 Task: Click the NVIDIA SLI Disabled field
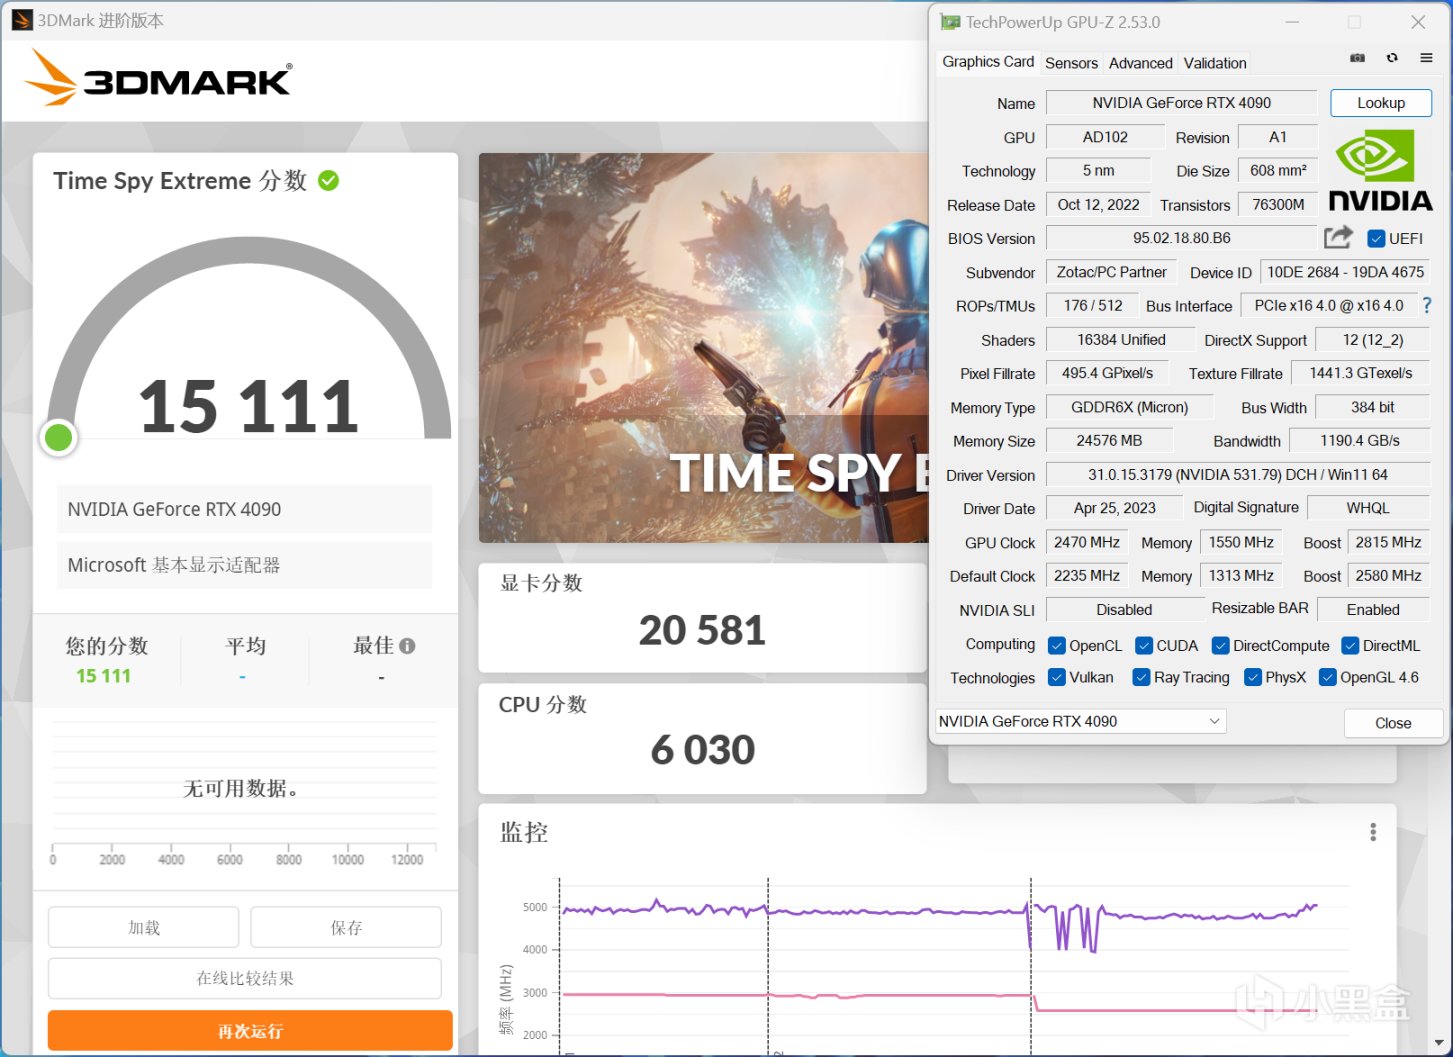point(1124,610)
